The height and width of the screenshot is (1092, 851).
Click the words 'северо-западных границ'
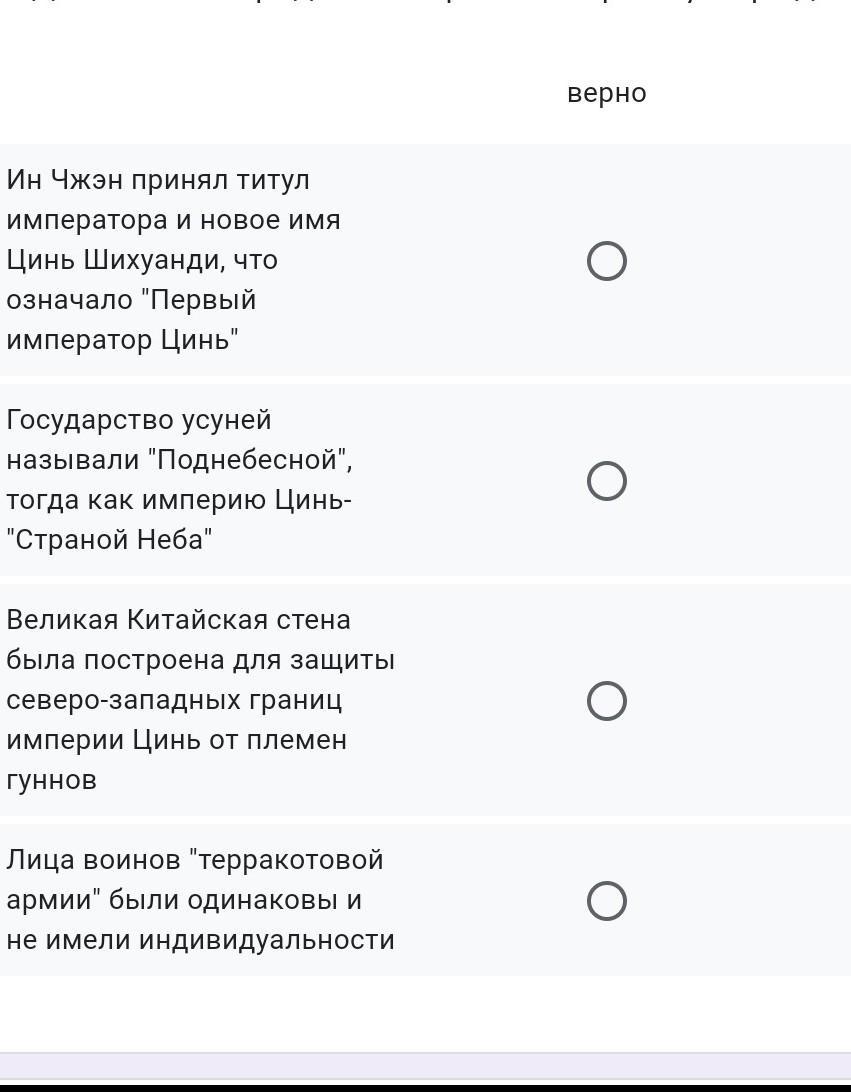tap(174, 700)
